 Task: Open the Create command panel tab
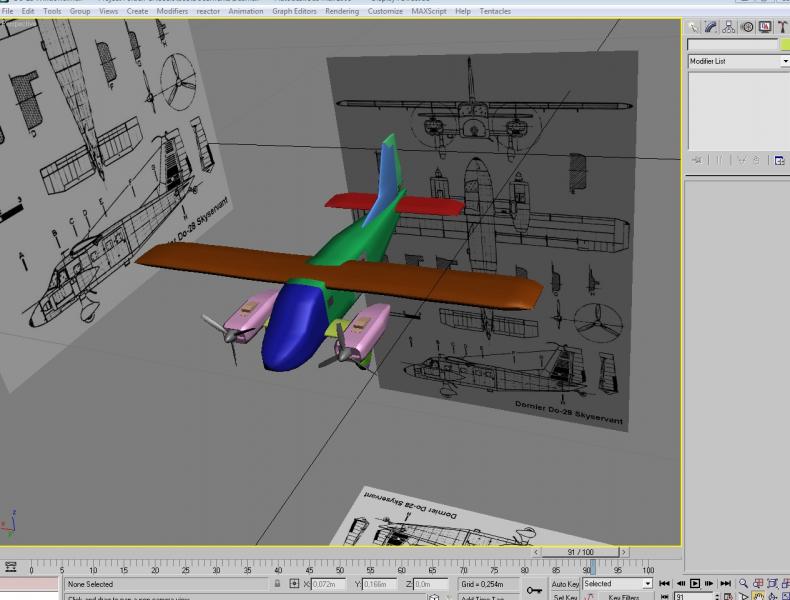[693, 27]
